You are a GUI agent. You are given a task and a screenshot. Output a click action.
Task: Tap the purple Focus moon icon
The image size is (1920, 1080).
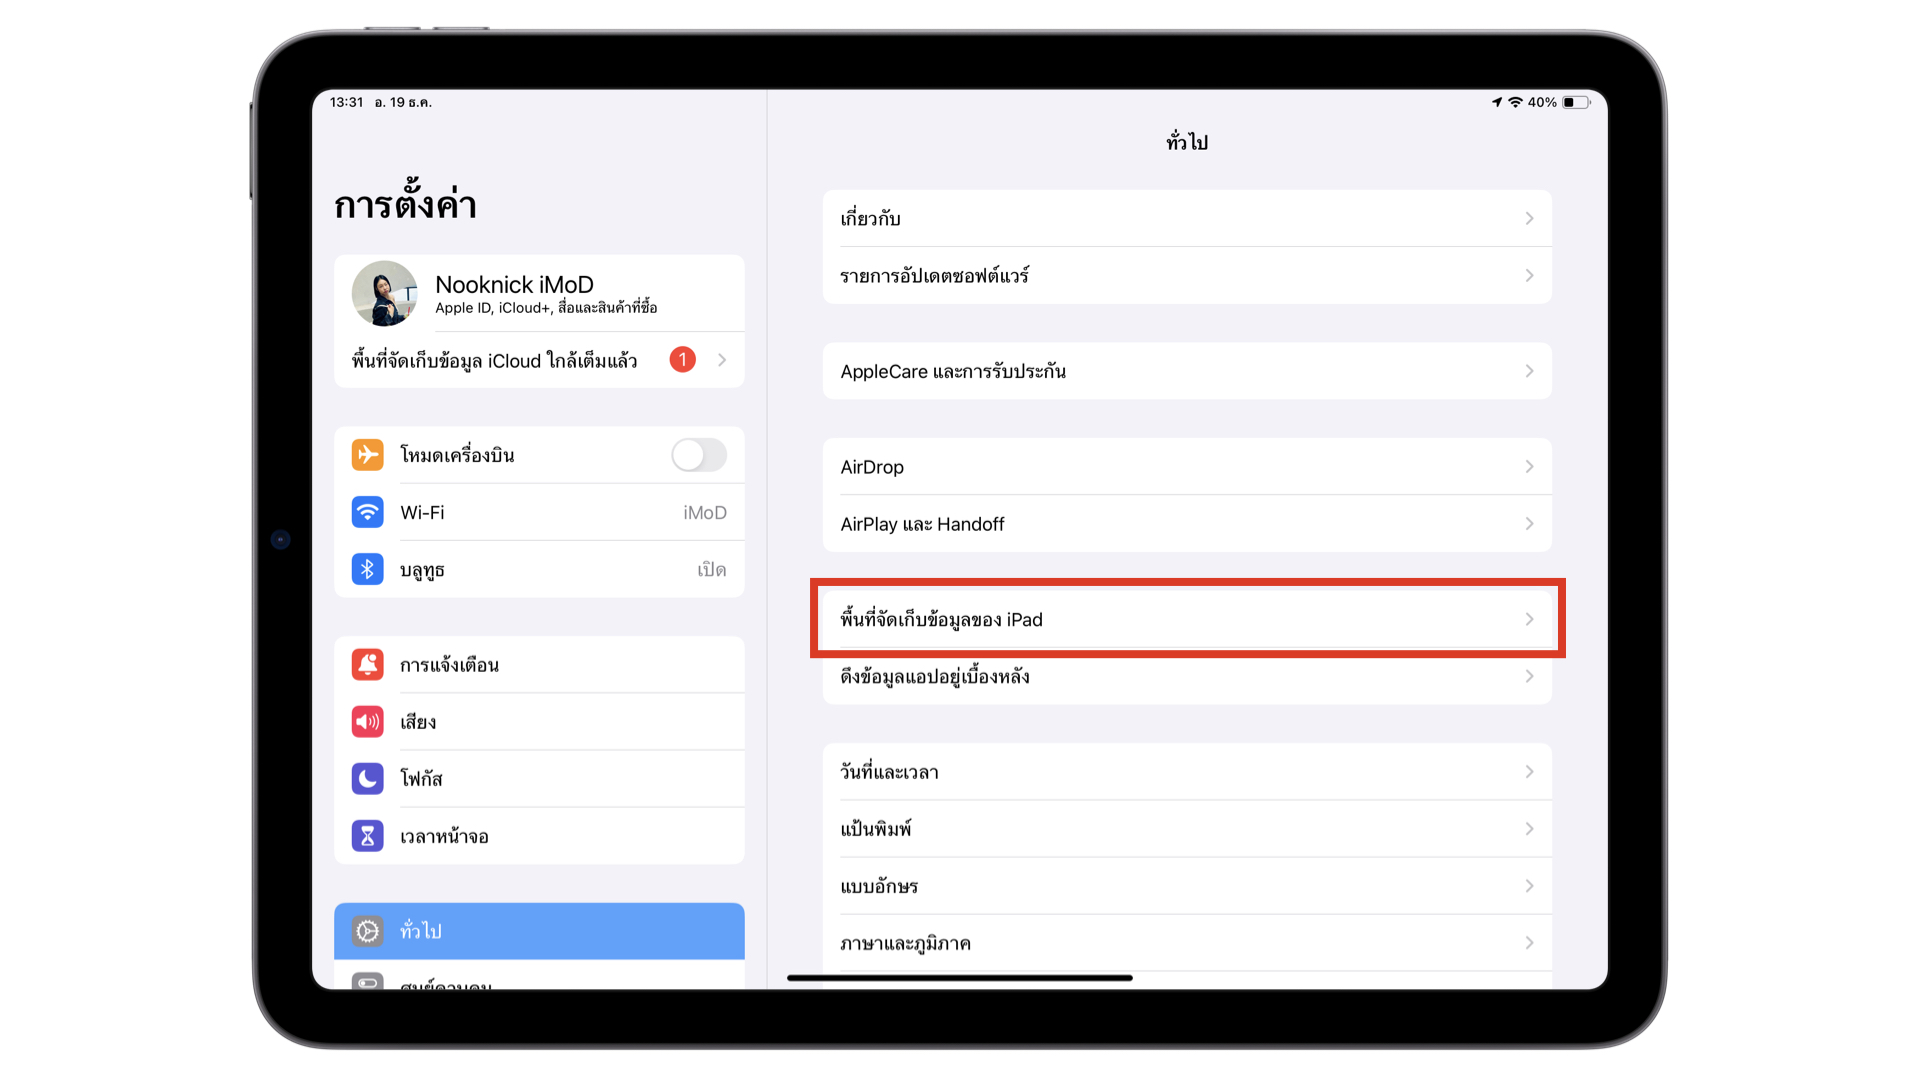pyautogui.click(x=367, y=778)
